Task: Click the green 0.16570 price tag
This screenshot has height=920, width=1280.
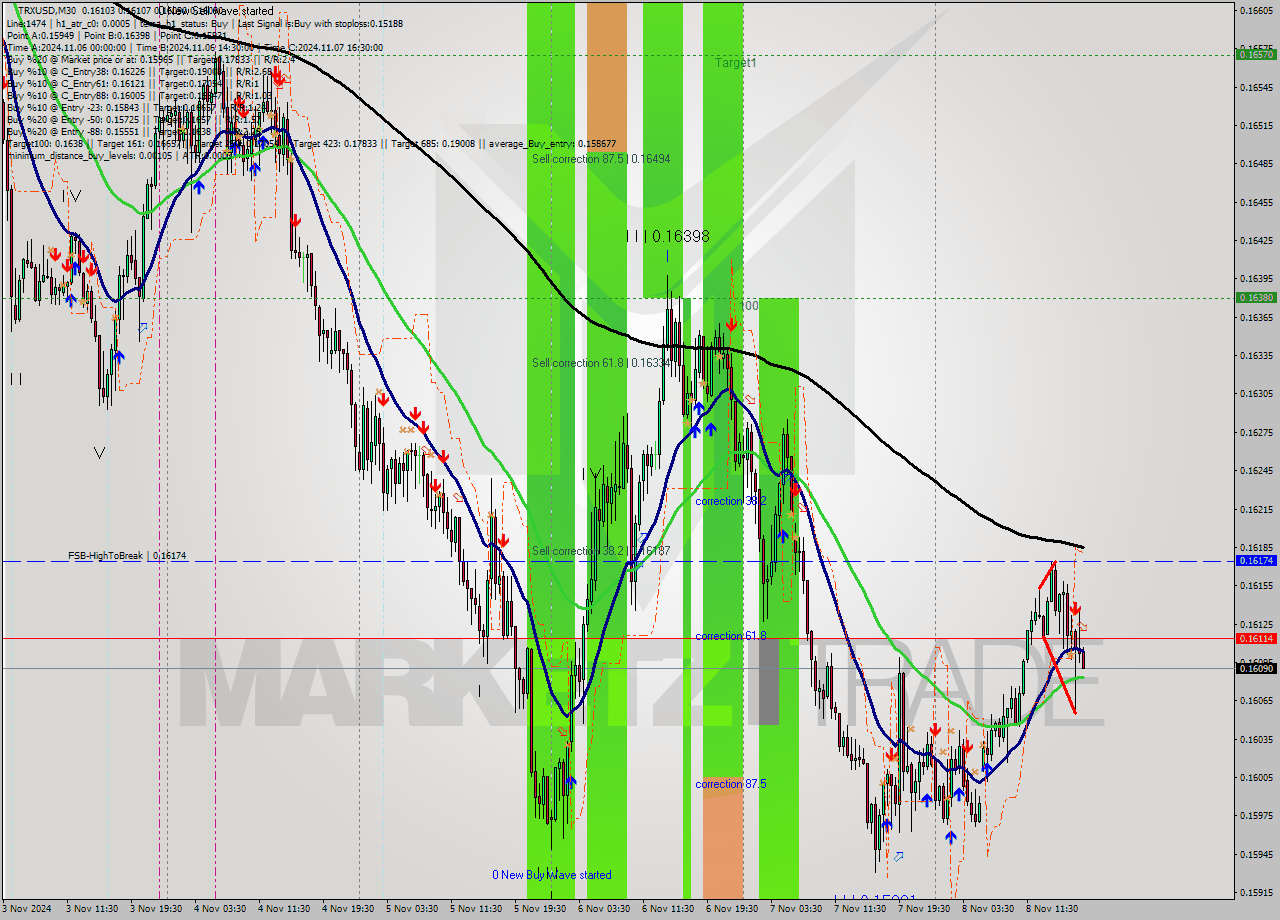Action: point(1256,55)
